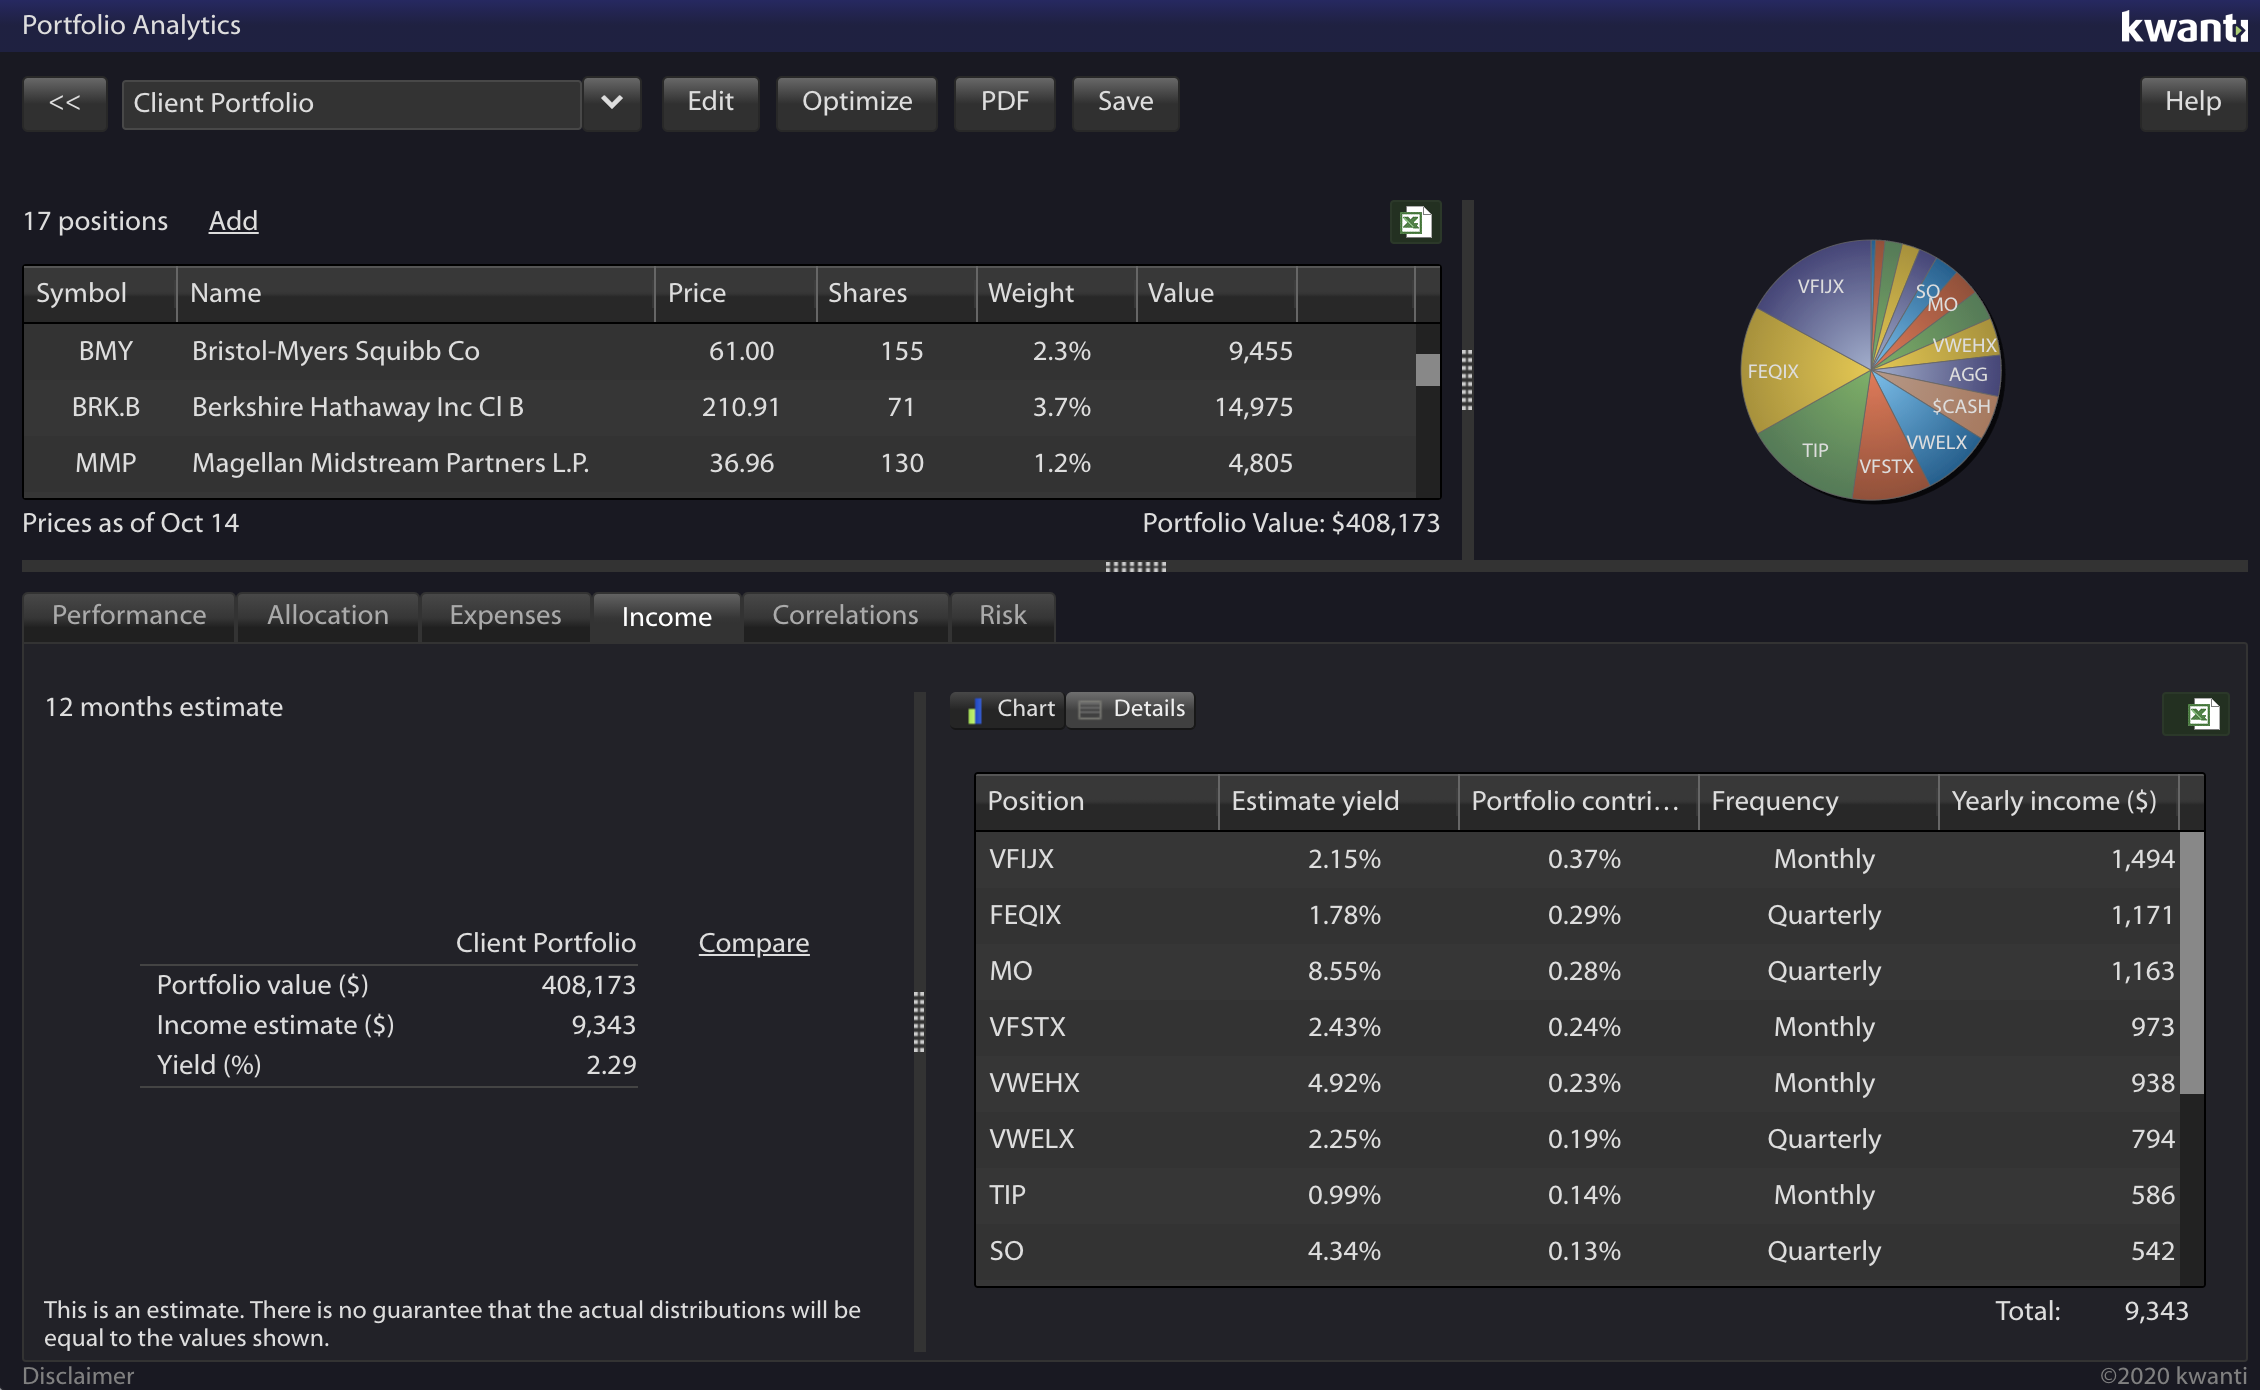The image size is (2260, 1390).
Task: Sort positions by Shares column
Action: tap(896, 294)
